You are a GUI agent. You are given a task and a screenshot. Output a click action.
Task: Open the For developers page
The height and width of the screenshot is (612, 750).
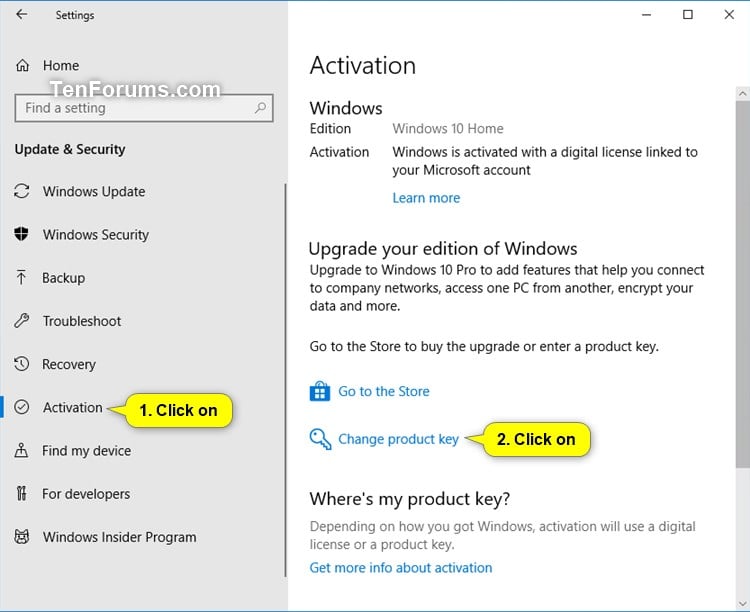pos(86,494)
